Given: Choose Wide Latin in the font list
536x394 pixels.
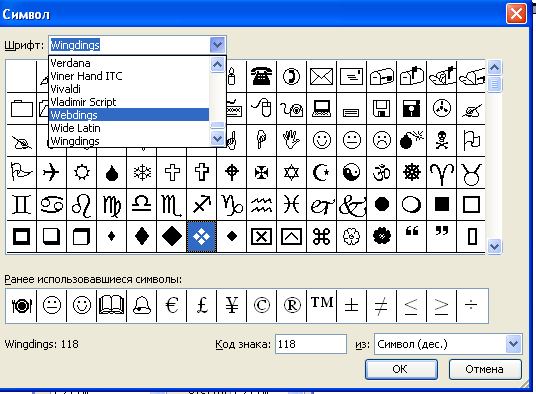Looking at the screenshot, I should (129, 128).
